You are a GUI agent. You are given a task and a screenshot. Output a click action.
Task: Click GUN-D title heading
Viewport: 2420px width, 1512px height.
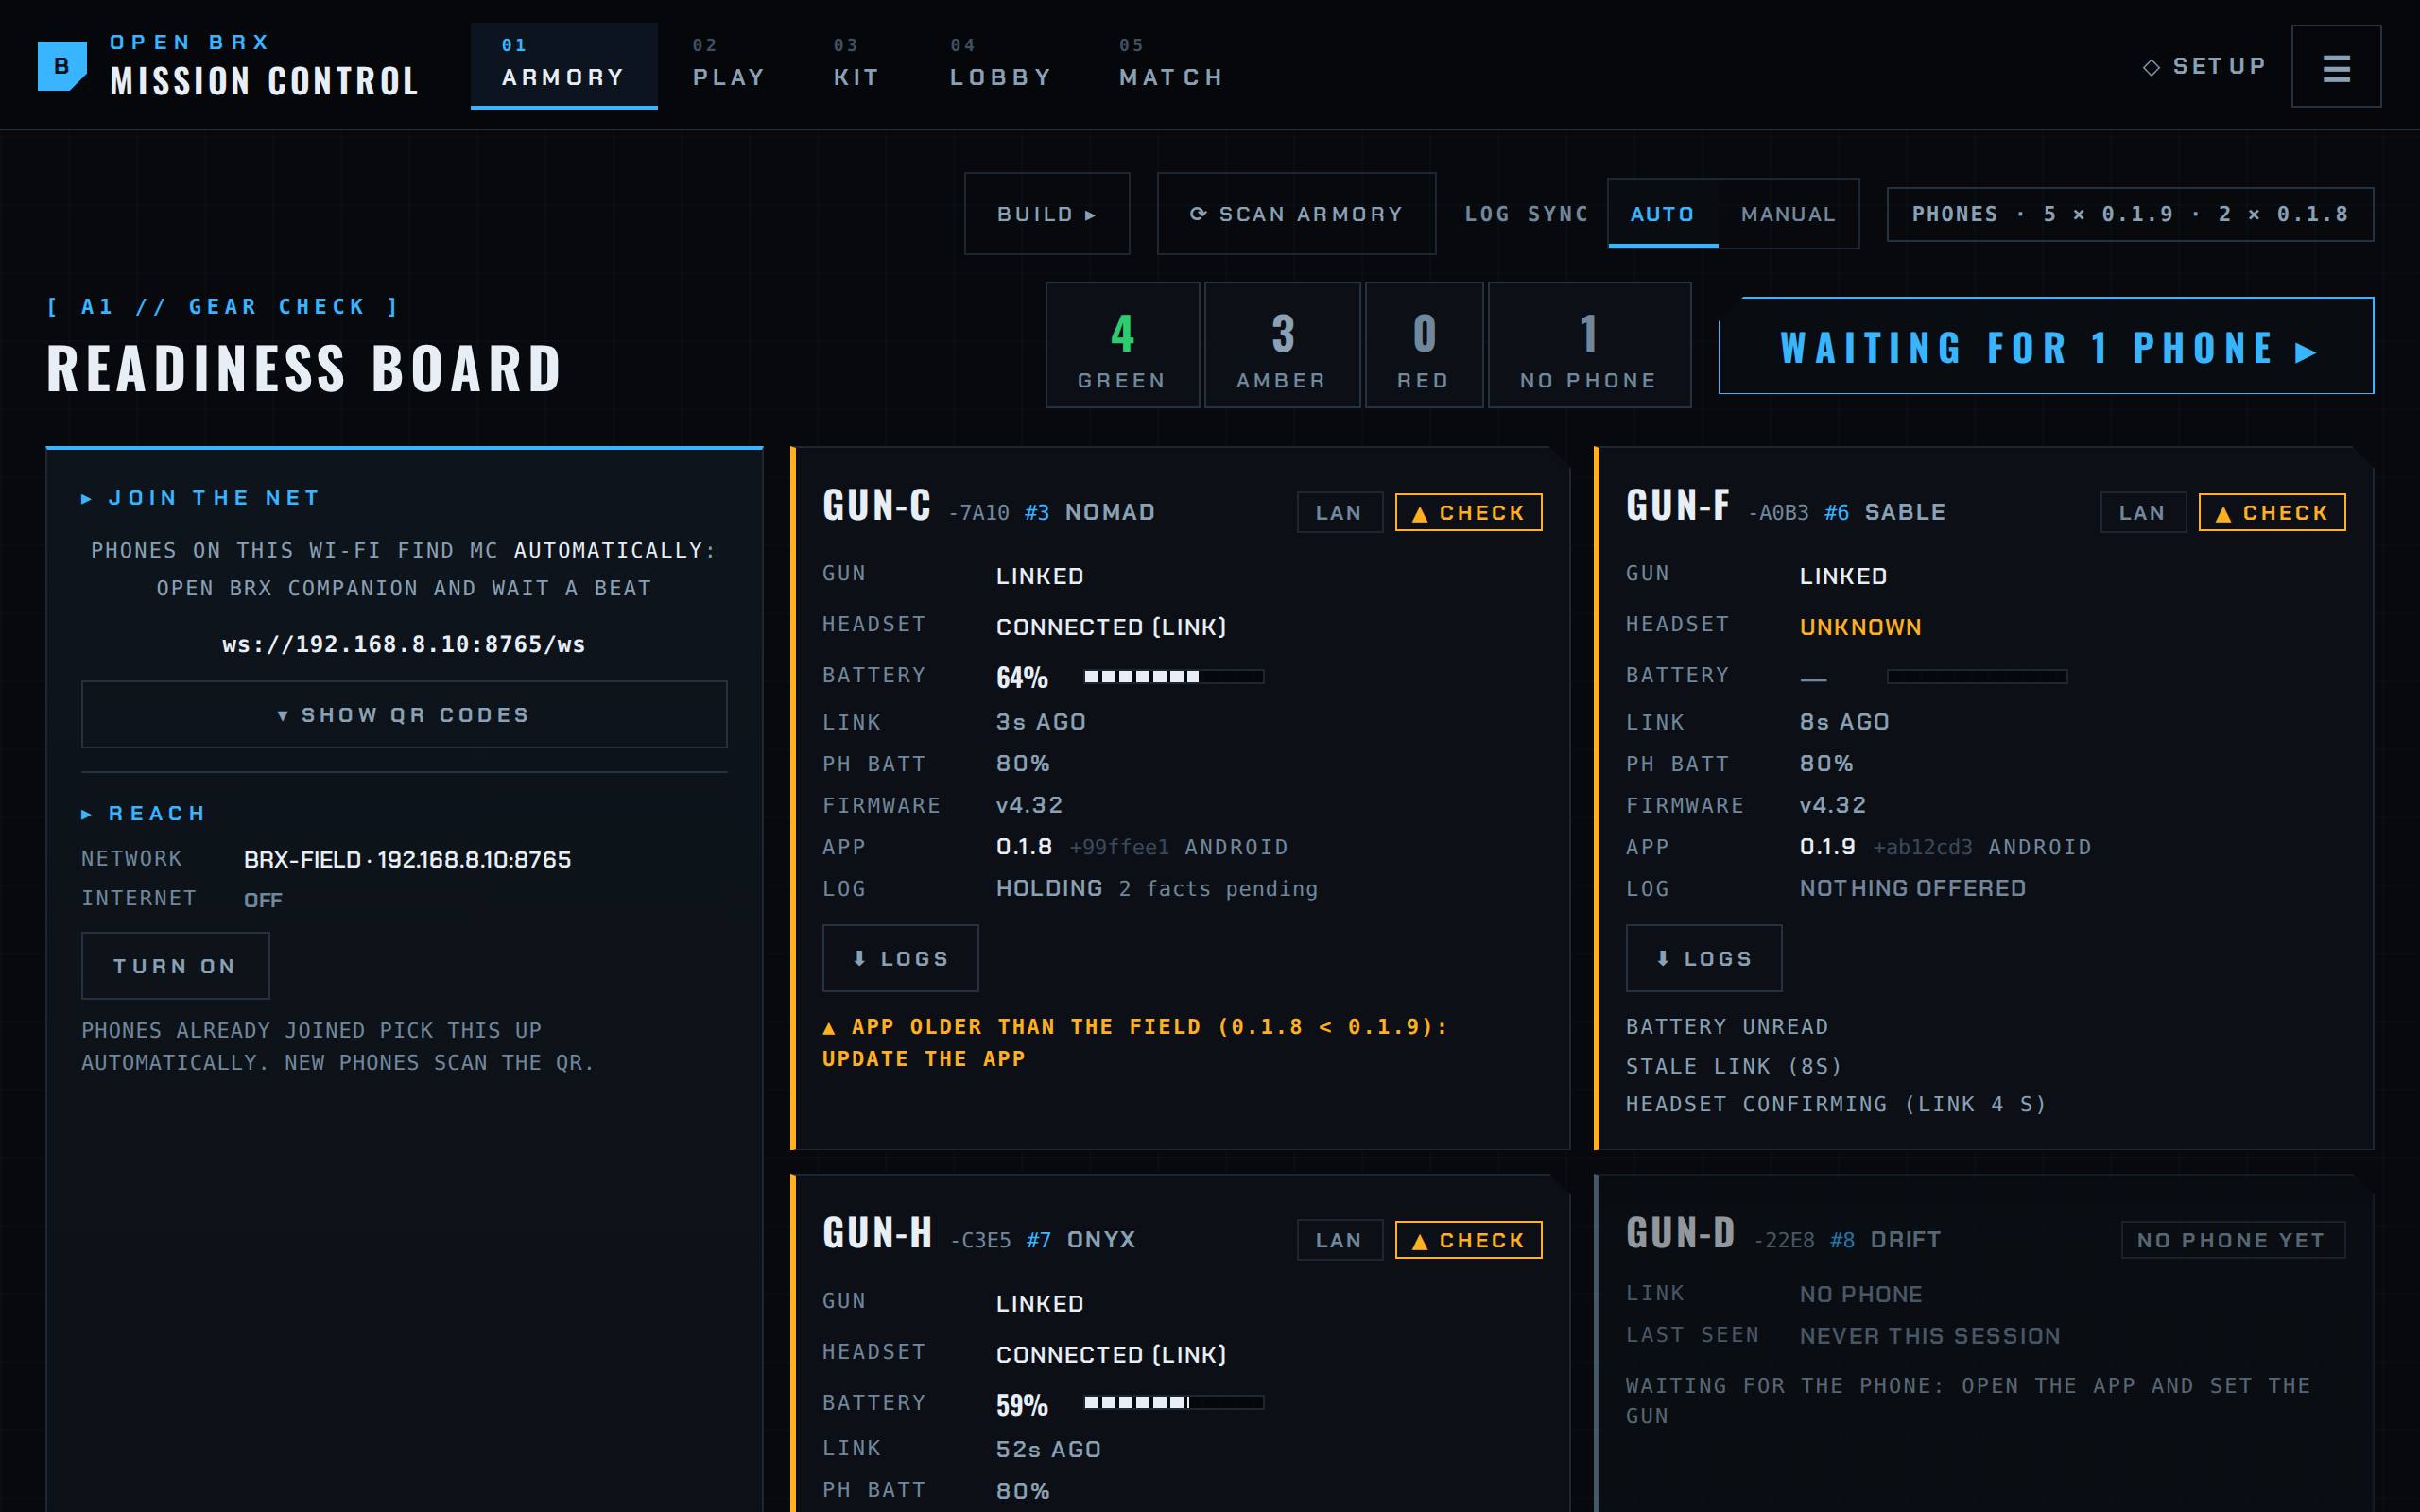pyautogui.click(x=1680, y=1233)
